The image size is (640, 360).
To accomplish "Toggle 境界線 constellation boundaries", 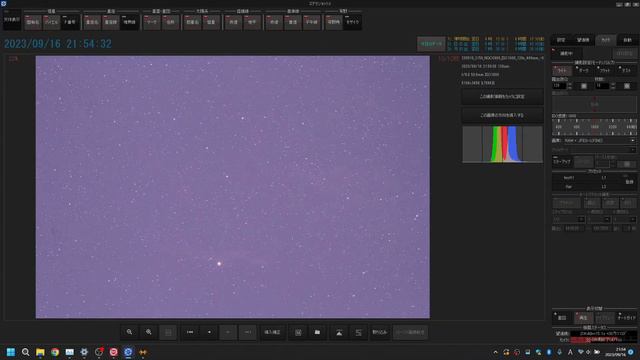I will [130, 22].
